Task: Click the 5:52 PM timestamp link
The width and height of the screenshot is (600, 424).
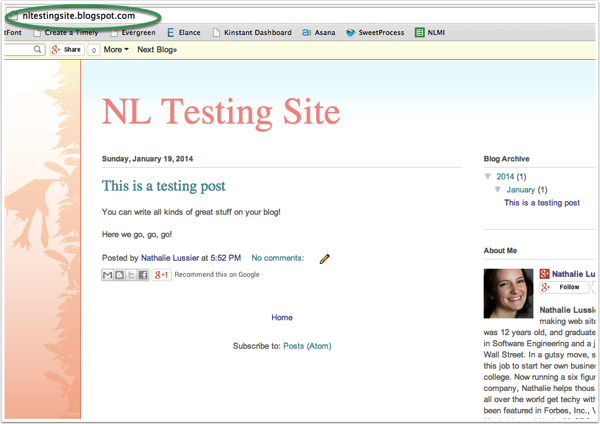Action: 225,258
